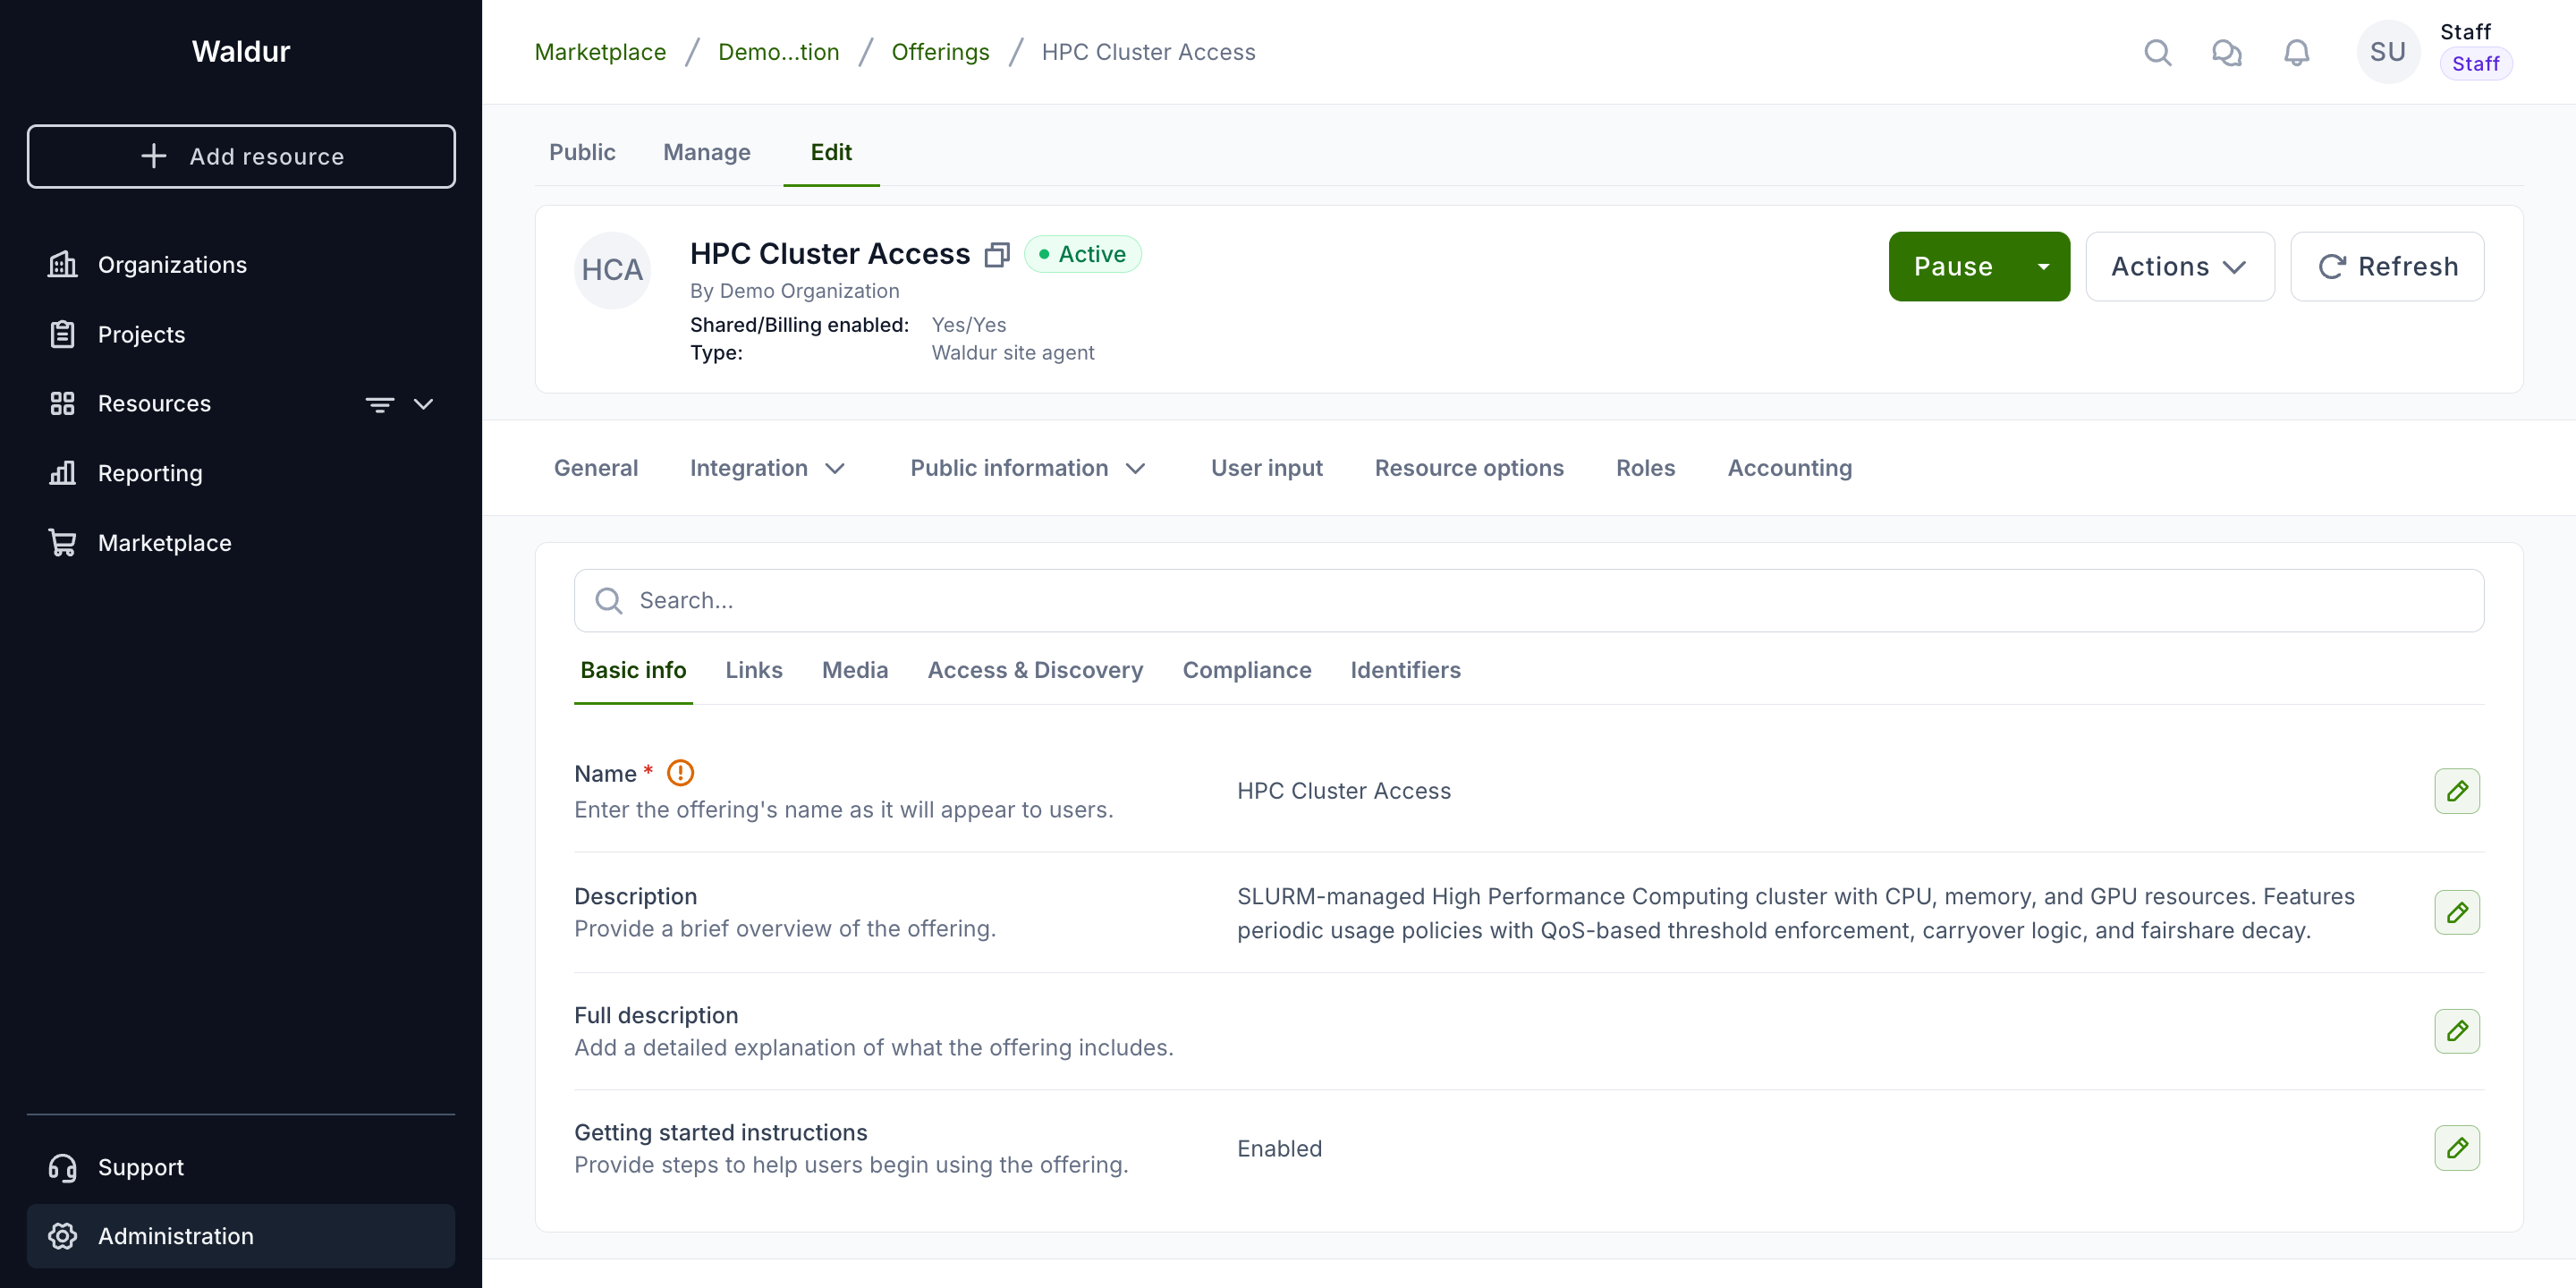Open the Accounting section

(1790, 468)
